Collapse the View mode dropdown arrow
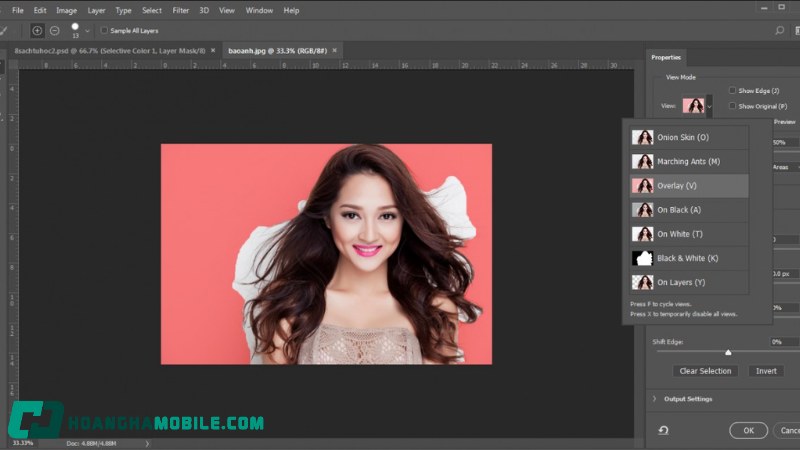Viewport: 800px width, 450px height. tap(709, 105)
